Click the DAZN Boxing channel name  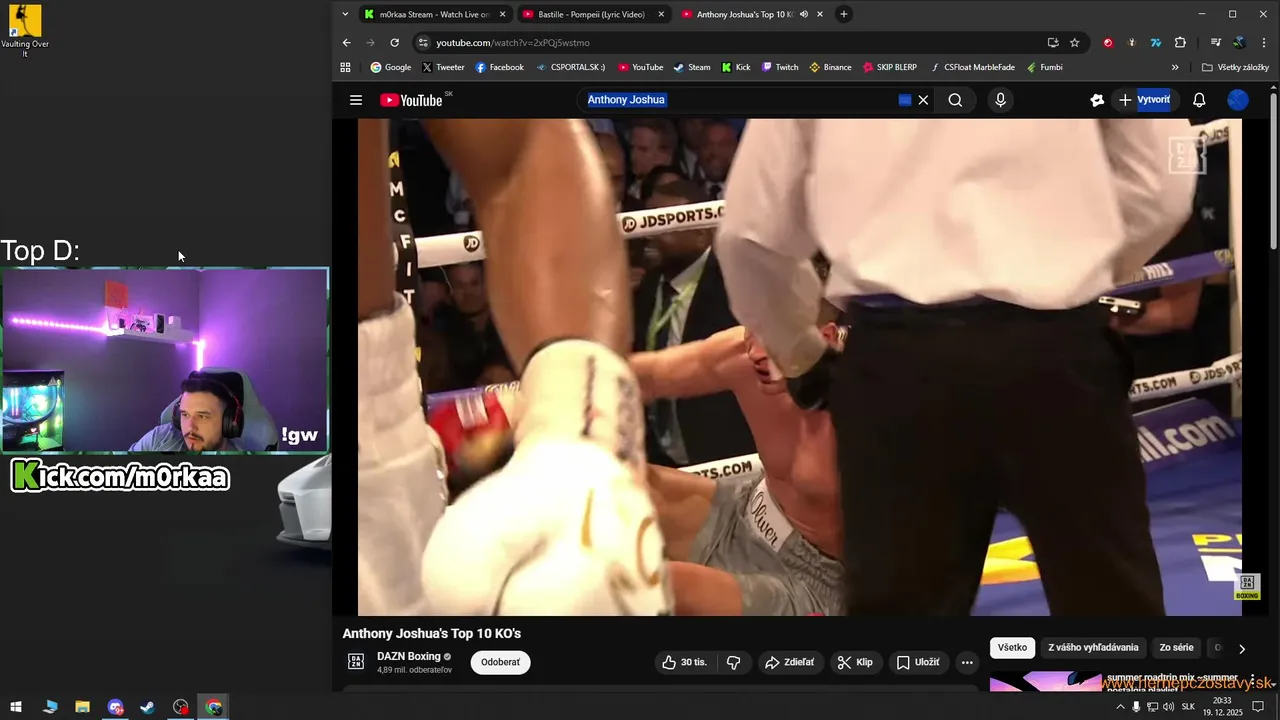click(x=409, y=656)
